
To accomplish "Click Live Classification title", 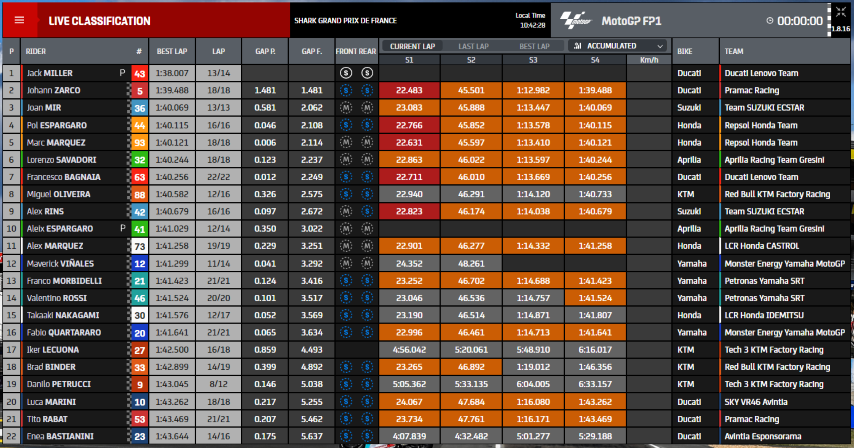I will (99, 21).
